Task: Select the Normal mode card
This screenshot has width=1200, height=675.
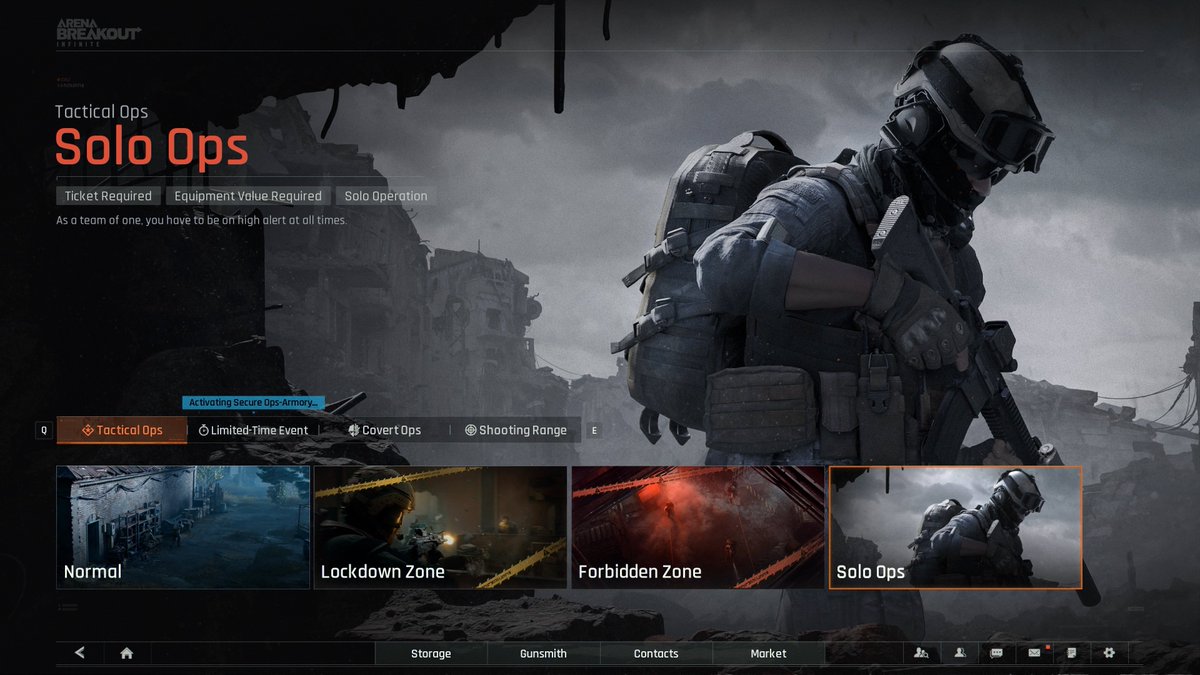Action: [183, 527]
